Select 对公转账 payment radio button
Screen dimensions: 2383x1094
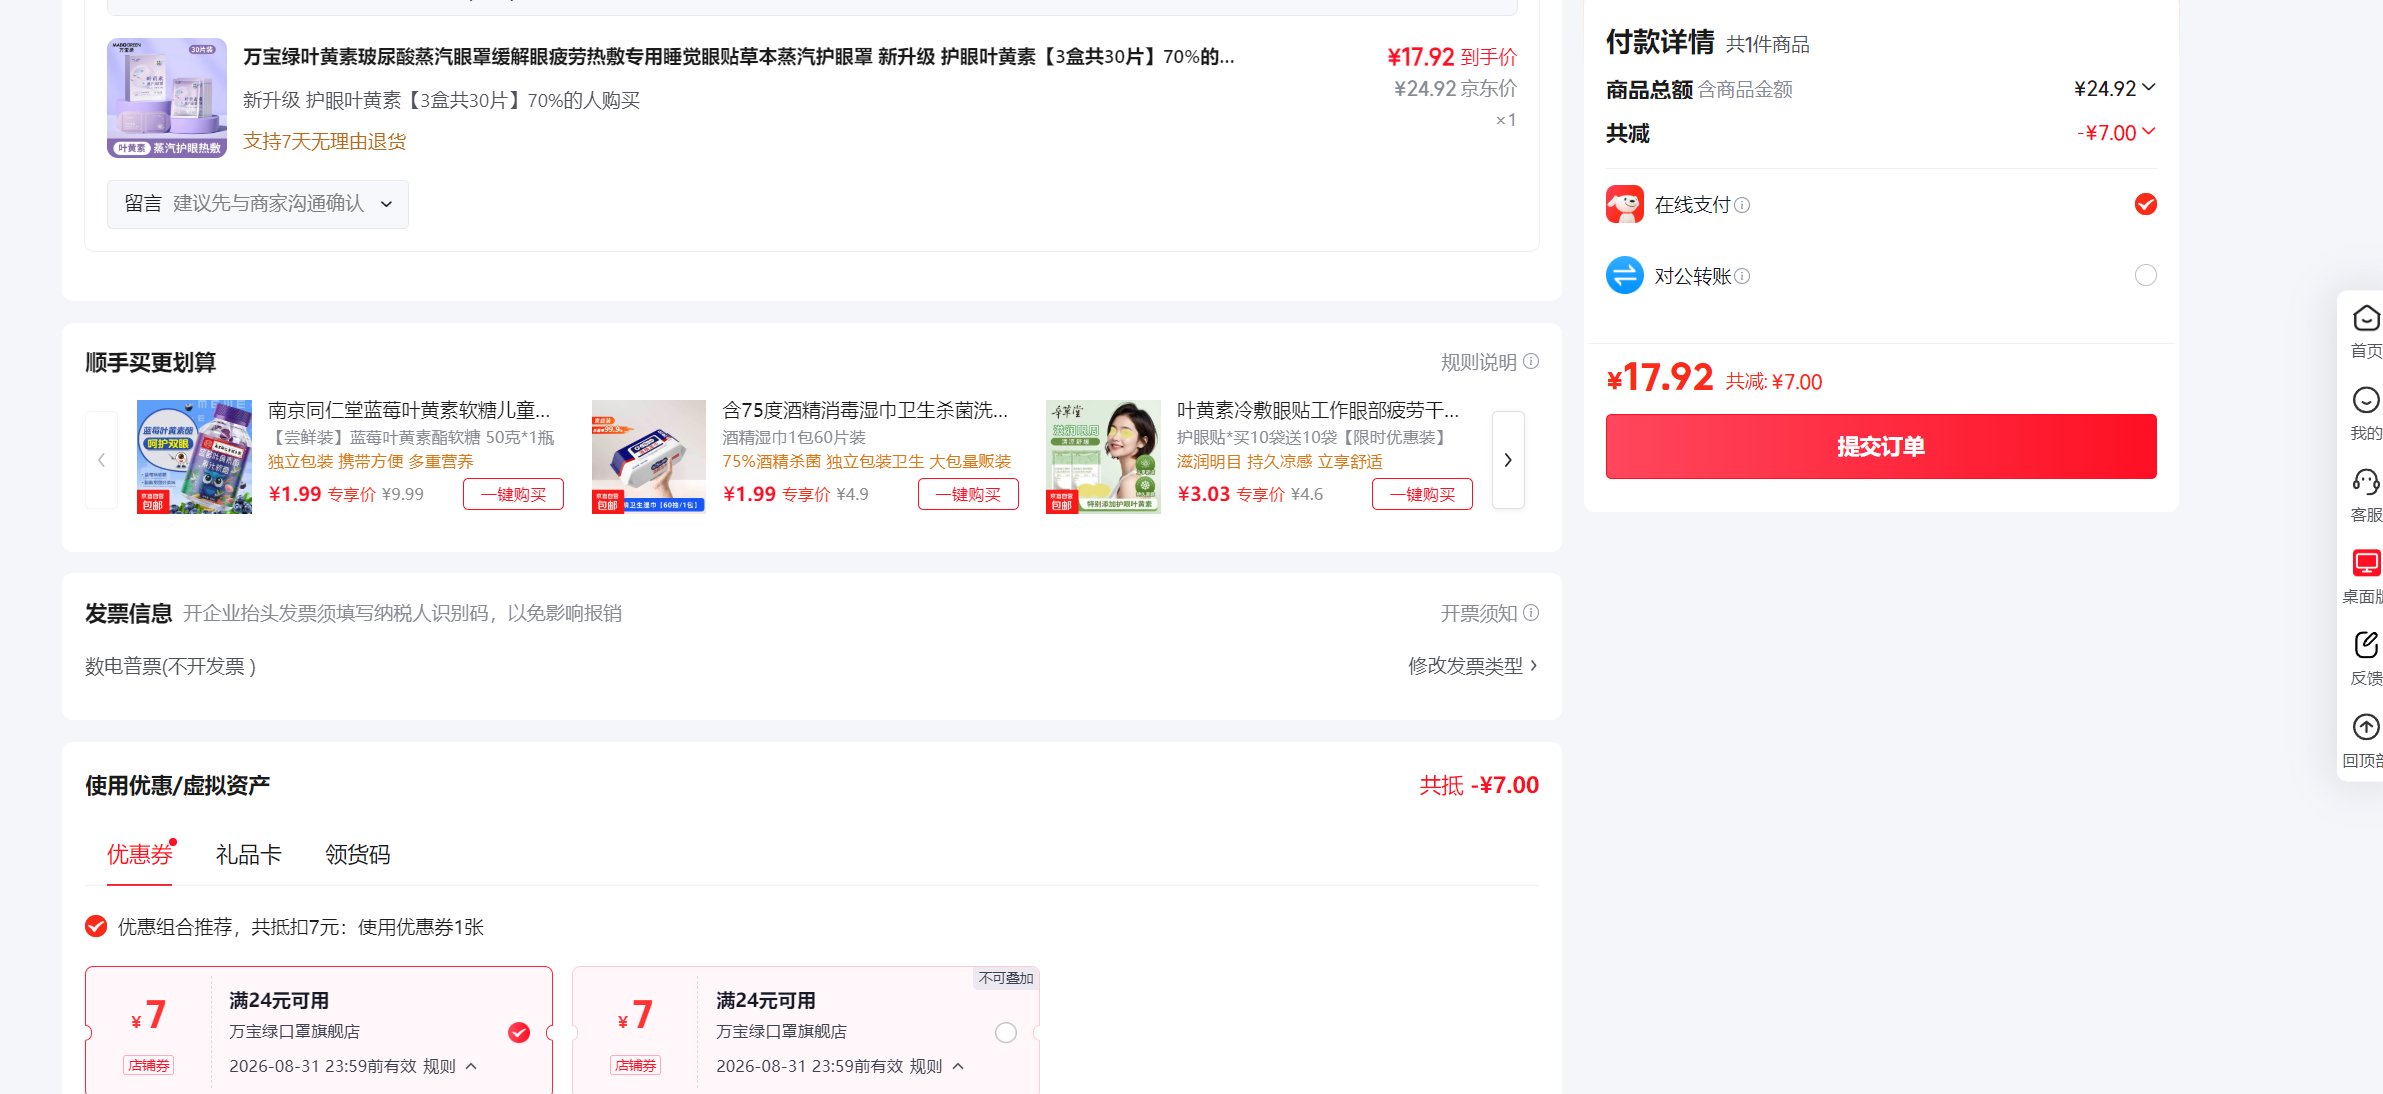[x=2146, y=275]
